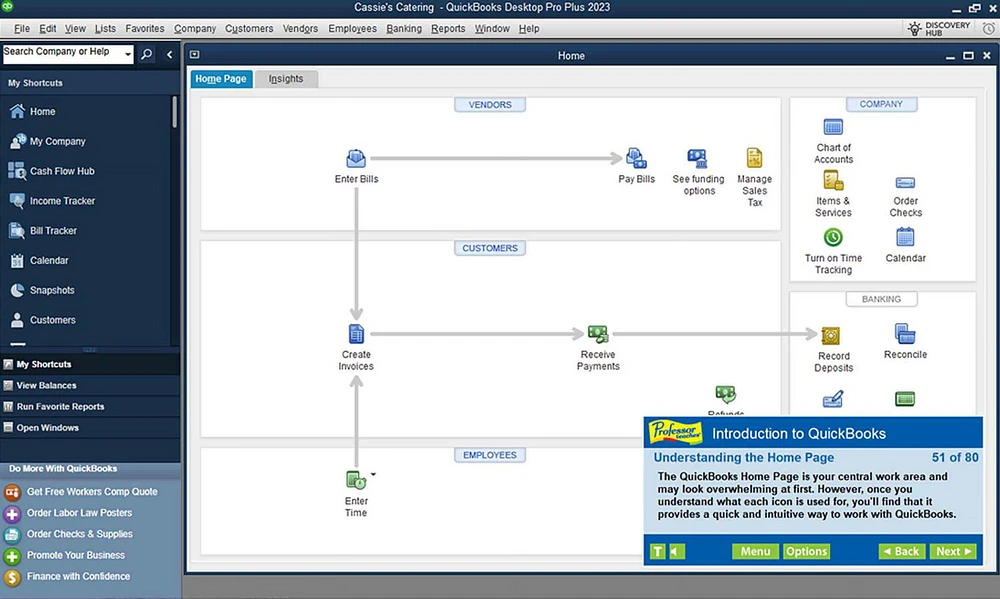Click the tutorial Options button
The width and height of the screenshot is (1000, 599).
[x=806, y=551]
